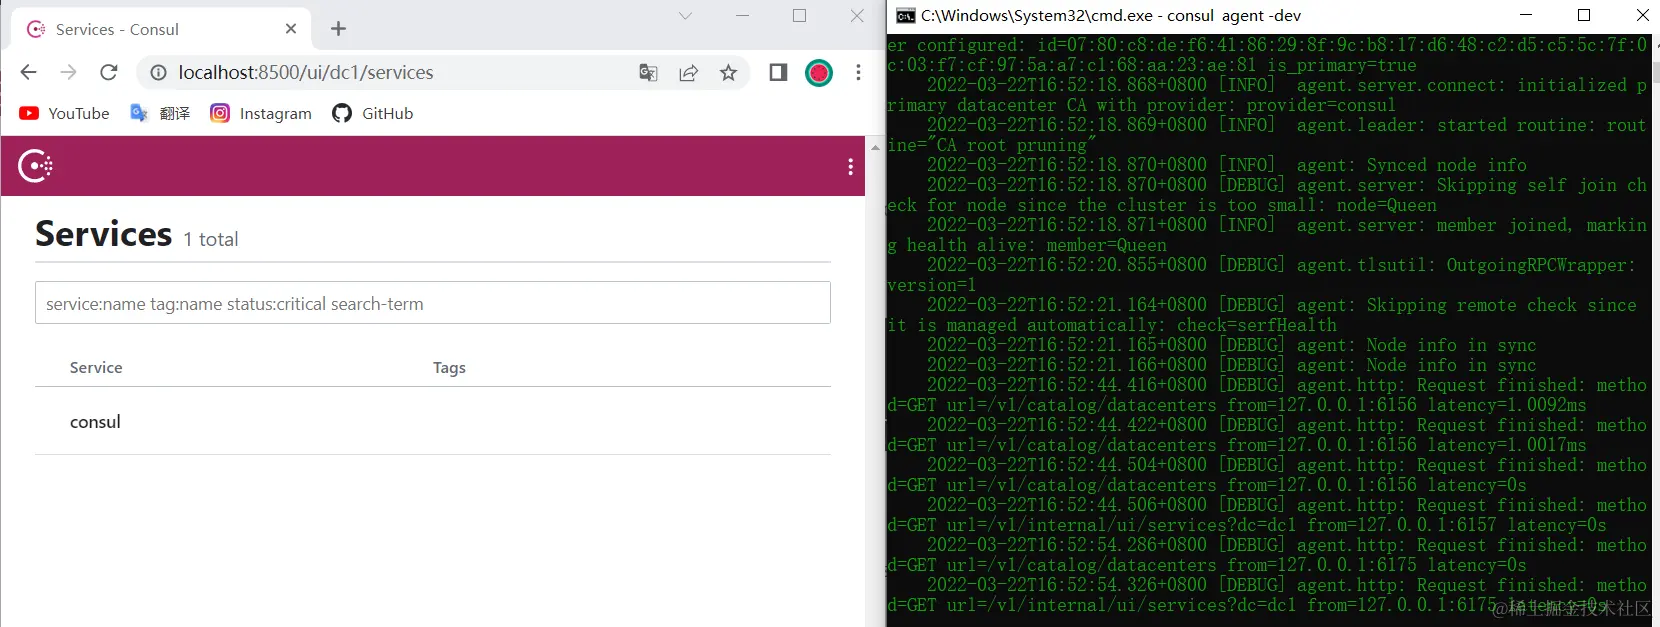Click the address bar URL localhost:8500/ui/dc1/services
This screenshot has height=627, width=1660.
tap(306, 72)
